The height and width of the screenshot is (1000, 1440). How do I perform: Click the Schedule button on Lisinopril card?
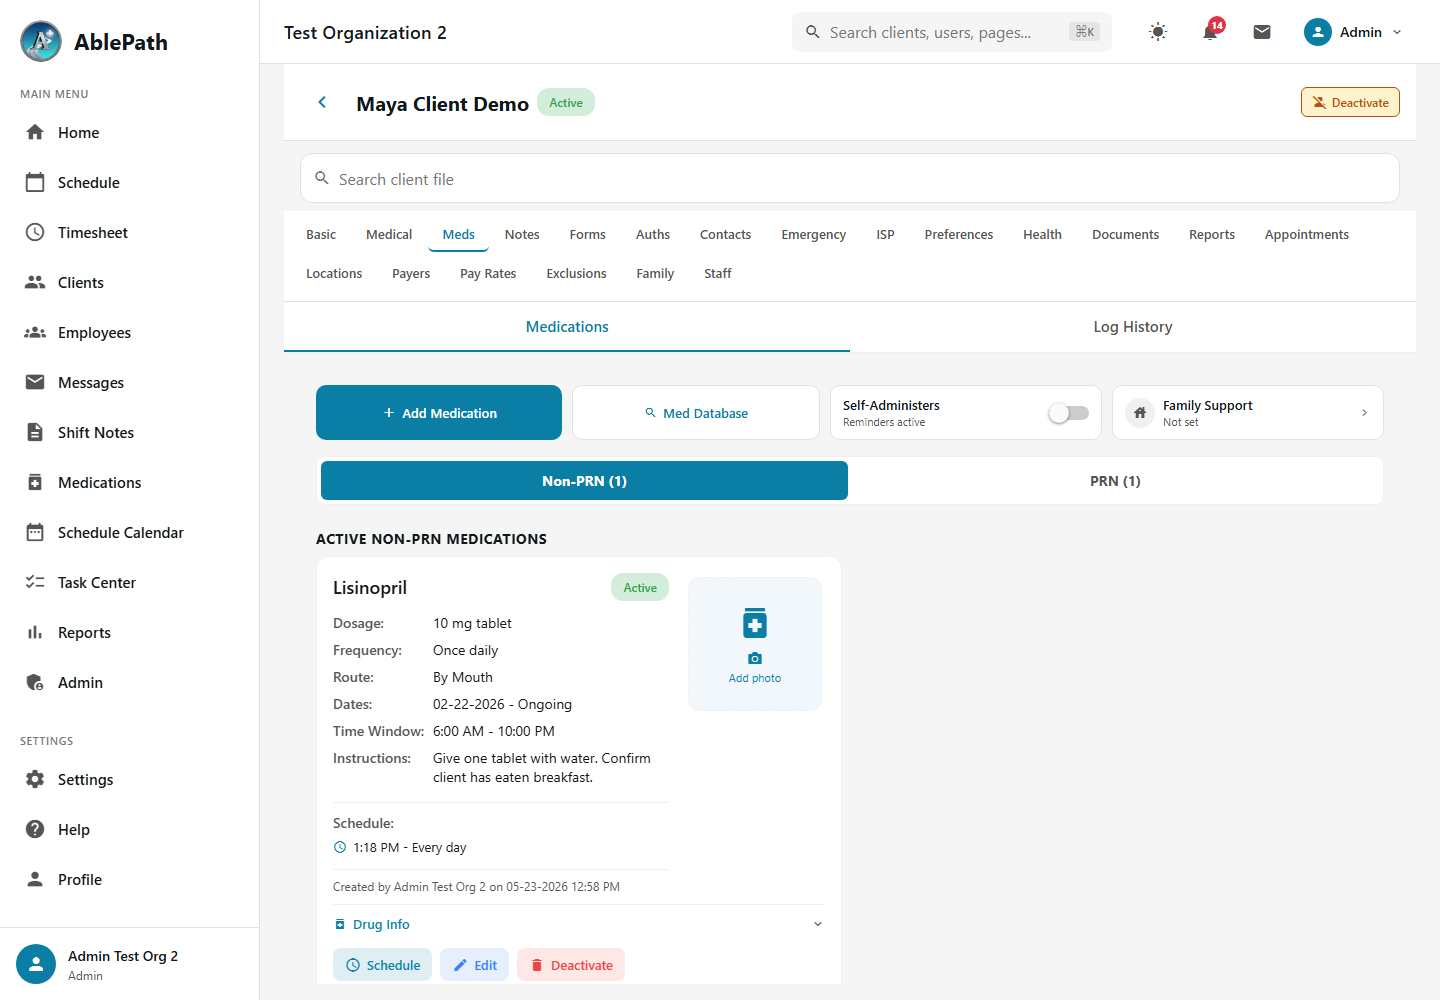(383, 965)
